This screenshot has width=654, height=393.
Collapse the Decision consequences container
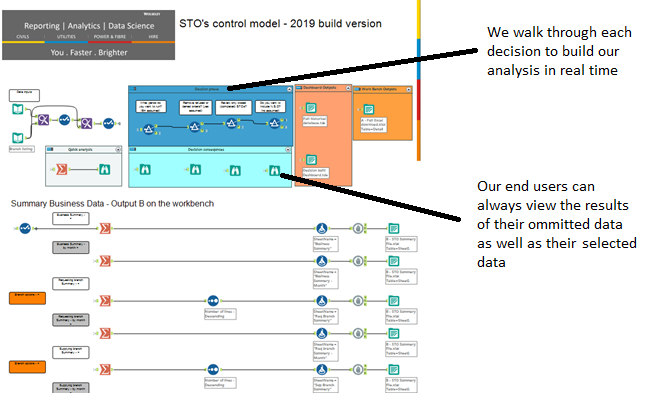pyautogui.click(x=288, y=149)
